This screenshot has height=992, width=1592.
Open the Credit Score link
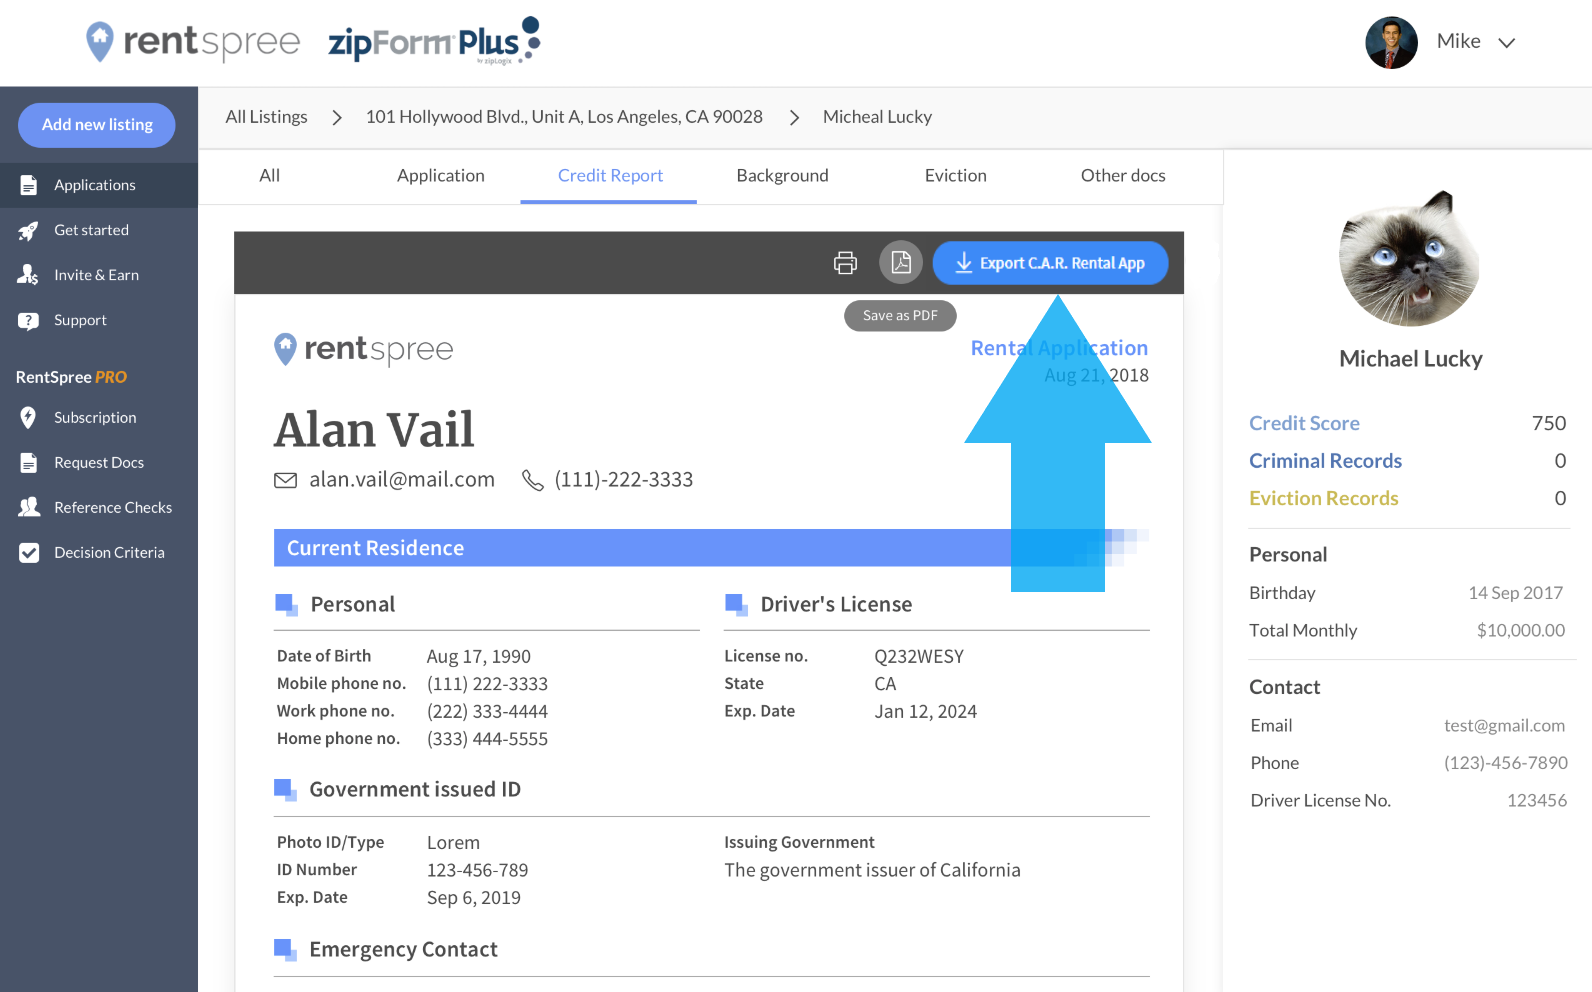click(x=1304, y=423)
